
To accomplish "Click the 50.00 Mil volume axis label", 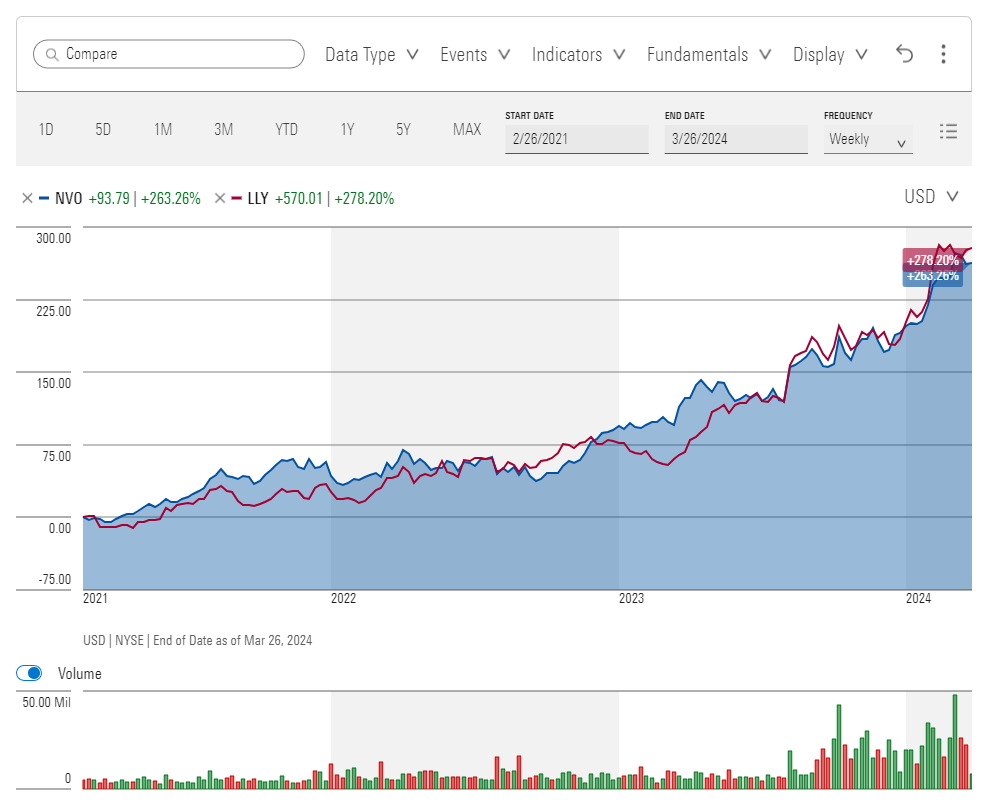I will [47, 702].
